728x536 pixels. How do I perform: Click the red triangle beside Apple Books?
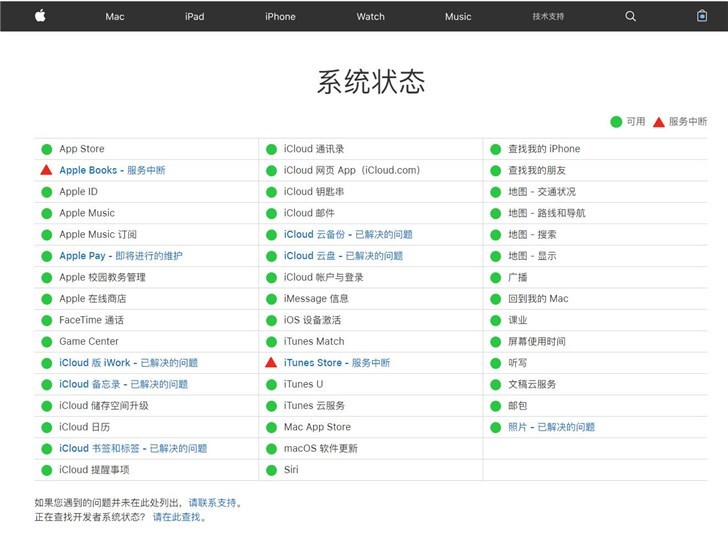[46, 170]
